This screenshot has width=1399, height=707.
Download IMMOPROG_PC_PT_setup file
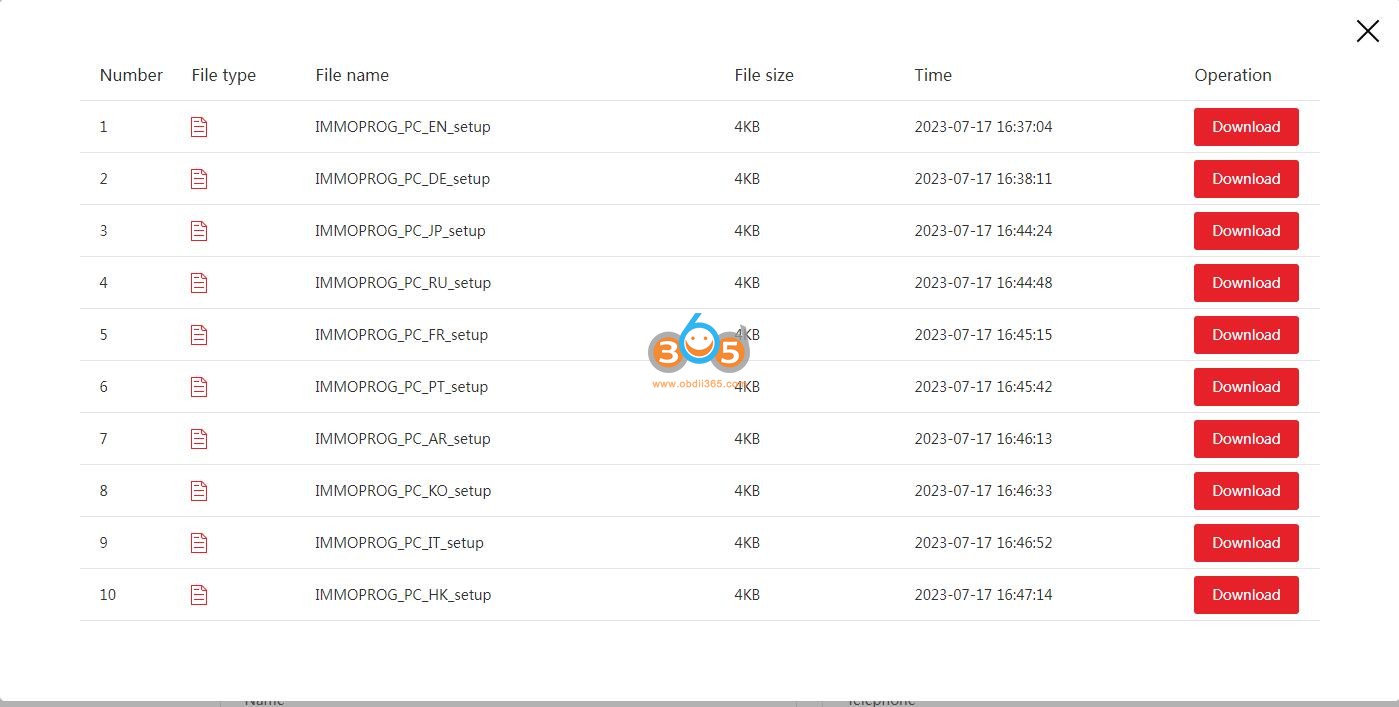[x=1246, y=387]
